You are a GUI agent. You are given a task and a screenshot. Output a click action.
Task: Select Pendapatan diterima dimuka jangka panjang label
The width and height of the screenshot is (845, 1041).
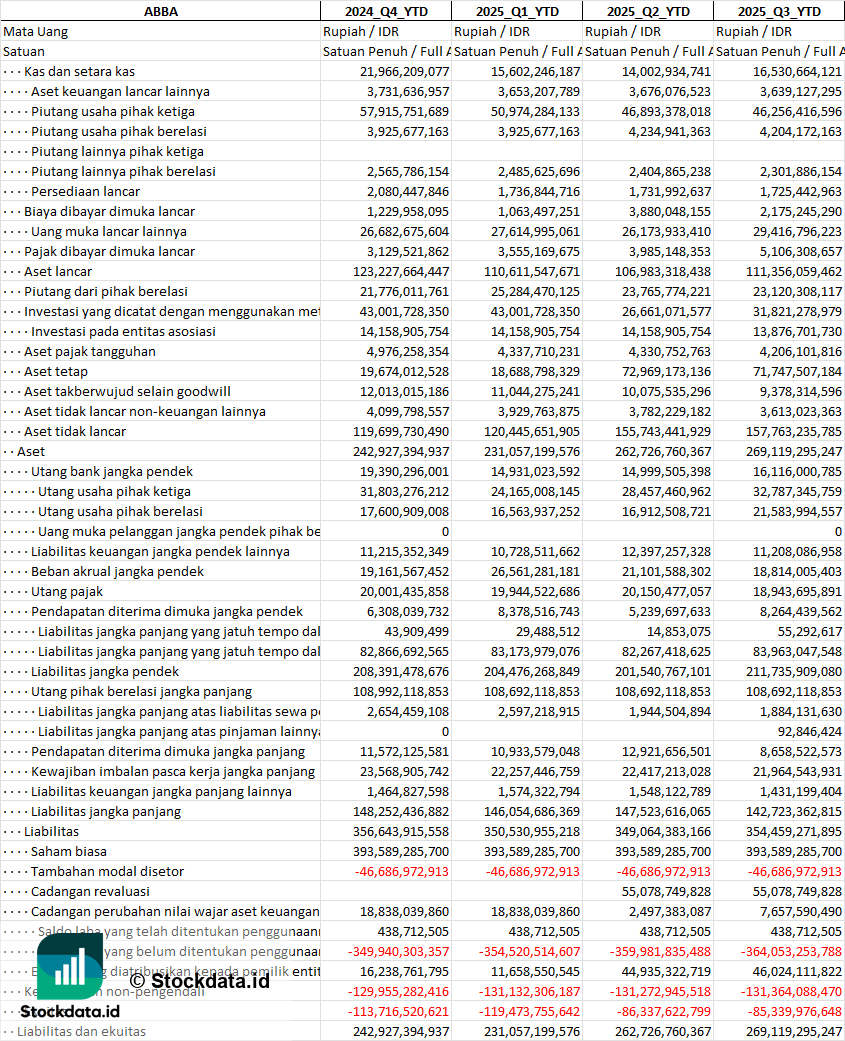pyautogui.click(x=168, y=752)
